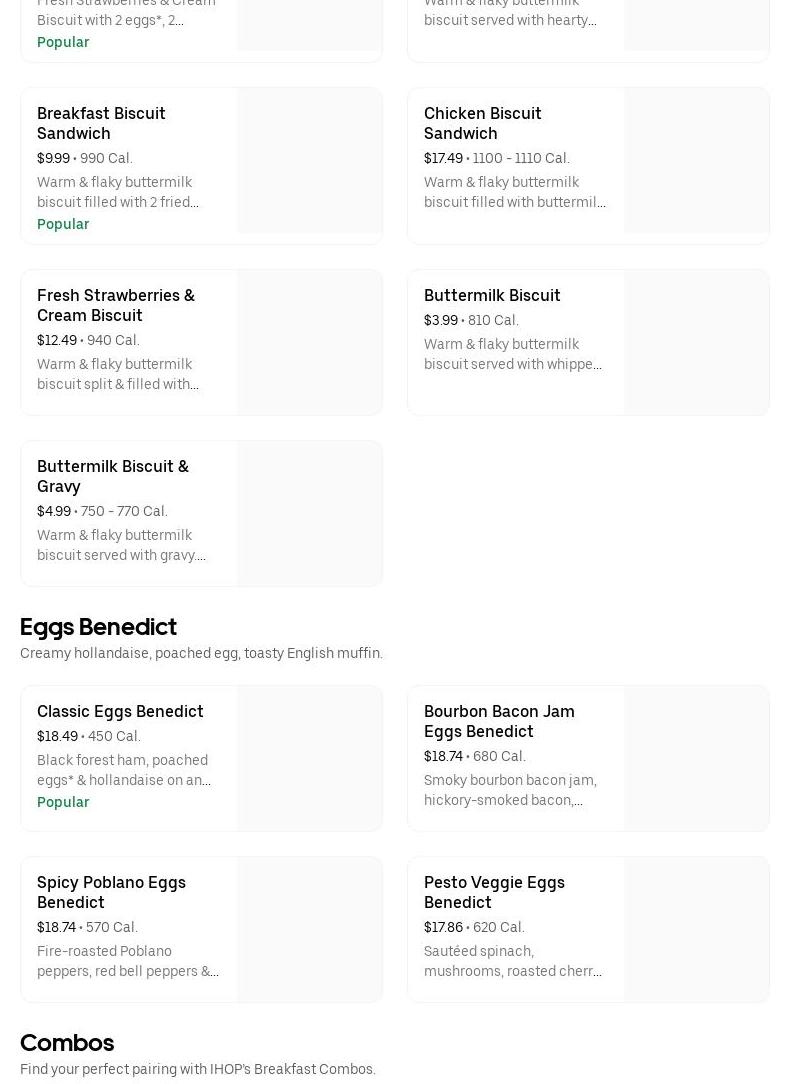Select the Chicken Biscuit Sandwich title
Viewport: 804px width, 1084px height.
(482, 123)
